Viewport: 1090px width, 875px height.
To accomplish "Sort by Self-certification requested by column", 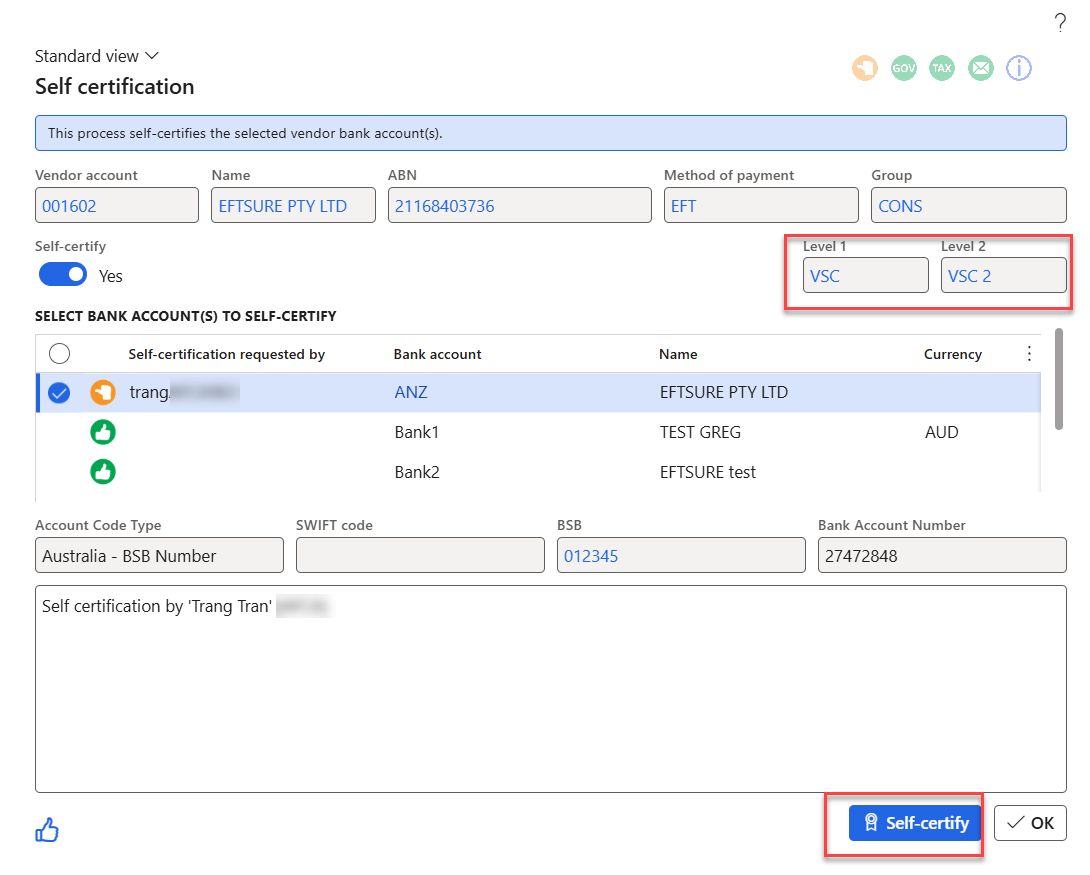I will [x=227, y=354].
